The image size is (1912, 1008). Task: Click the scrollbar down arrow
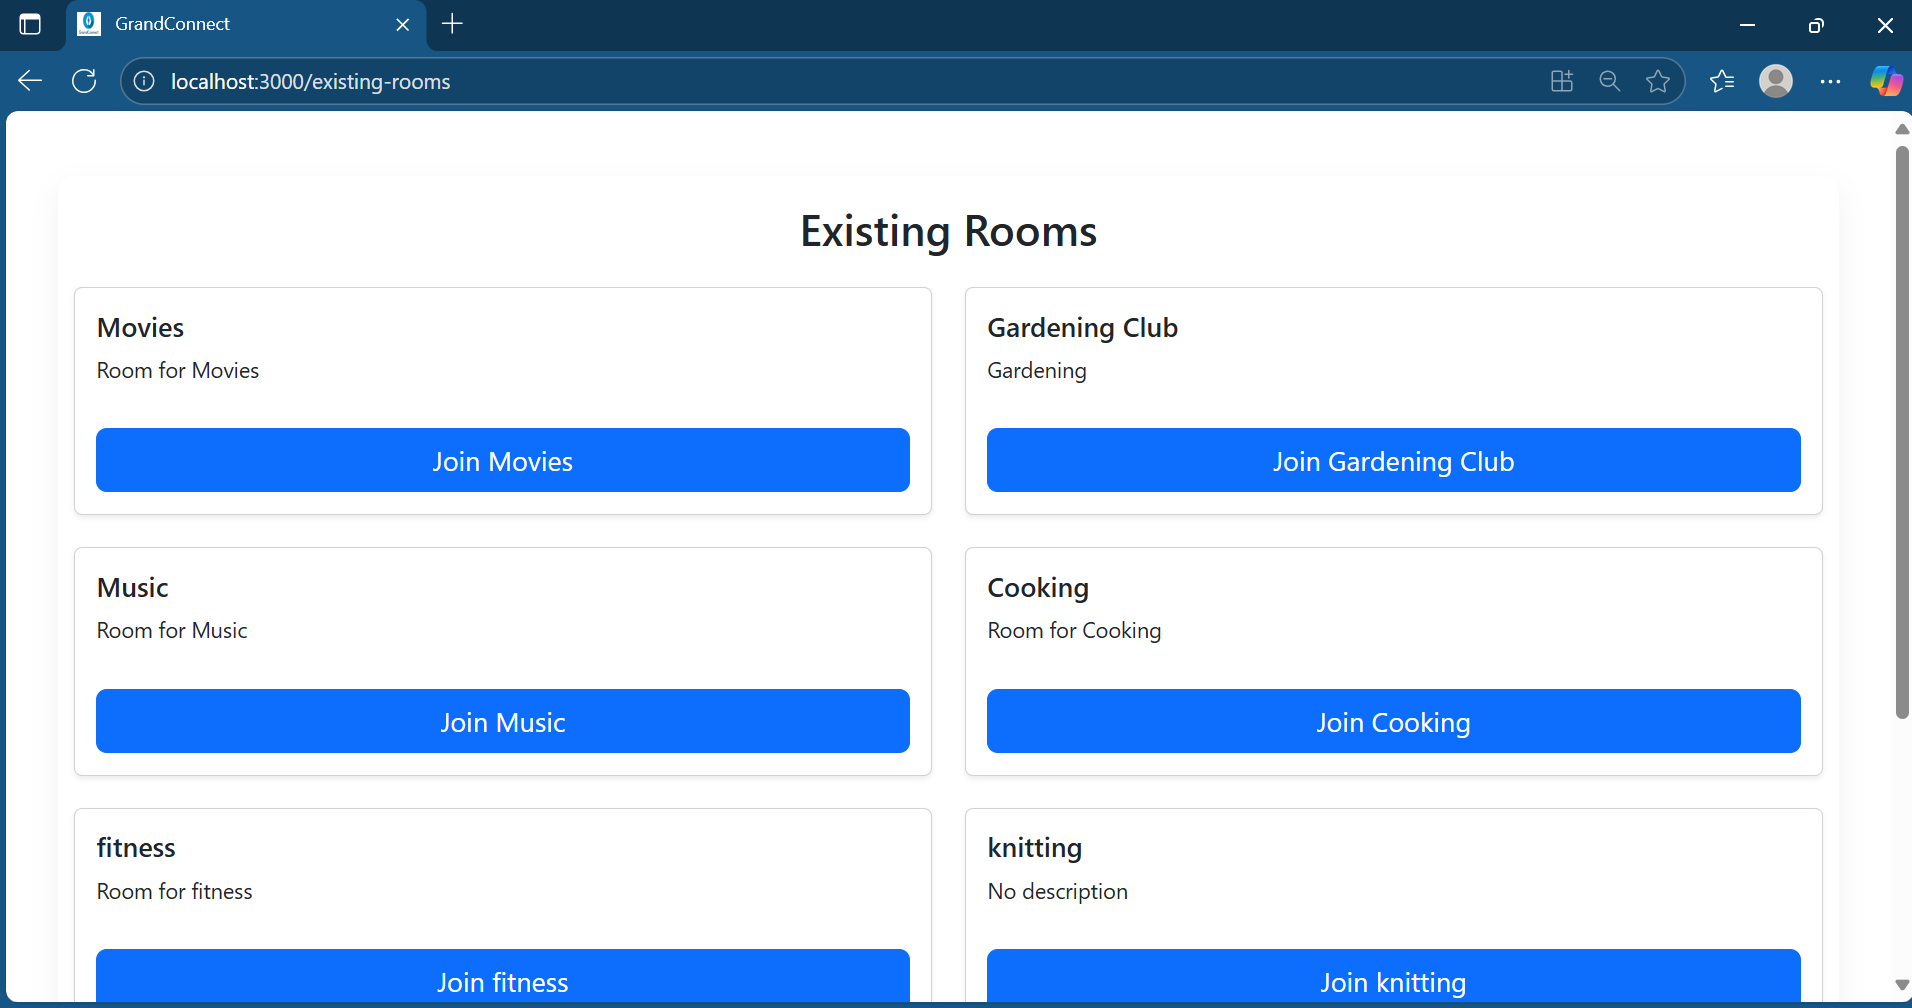pos(1902,985)
